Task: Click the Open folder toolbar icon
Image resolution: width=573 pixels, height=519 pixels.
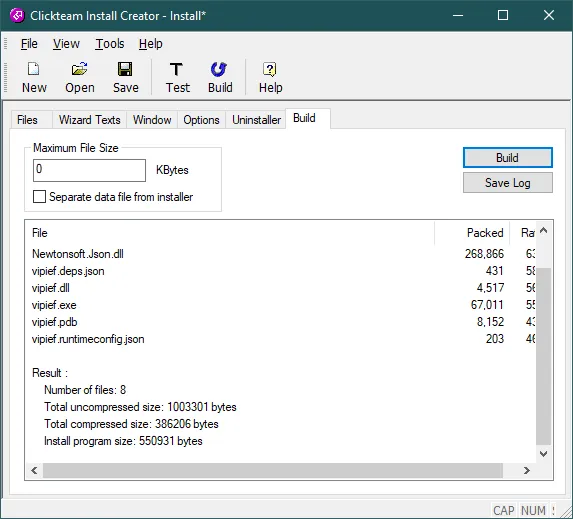Action: point(79,69)
